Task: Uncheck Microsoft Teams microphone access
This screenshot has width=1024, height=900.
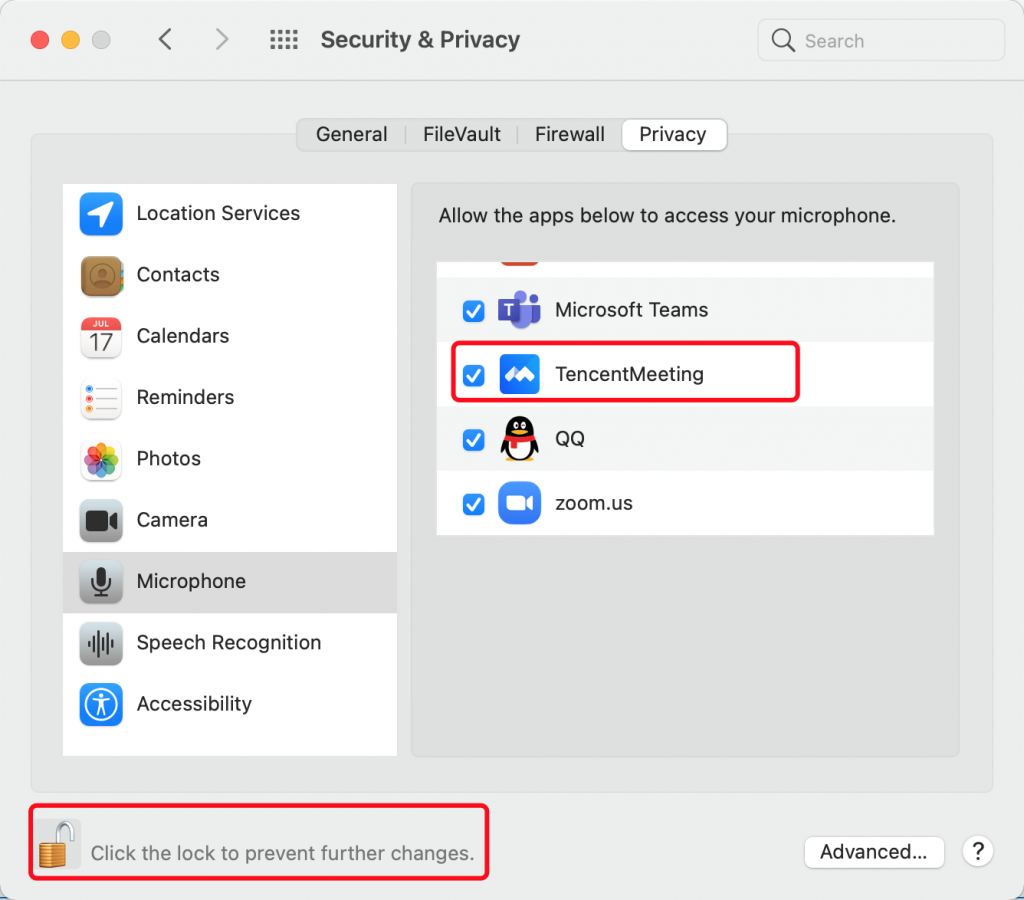Action: [x=474, y=311]
